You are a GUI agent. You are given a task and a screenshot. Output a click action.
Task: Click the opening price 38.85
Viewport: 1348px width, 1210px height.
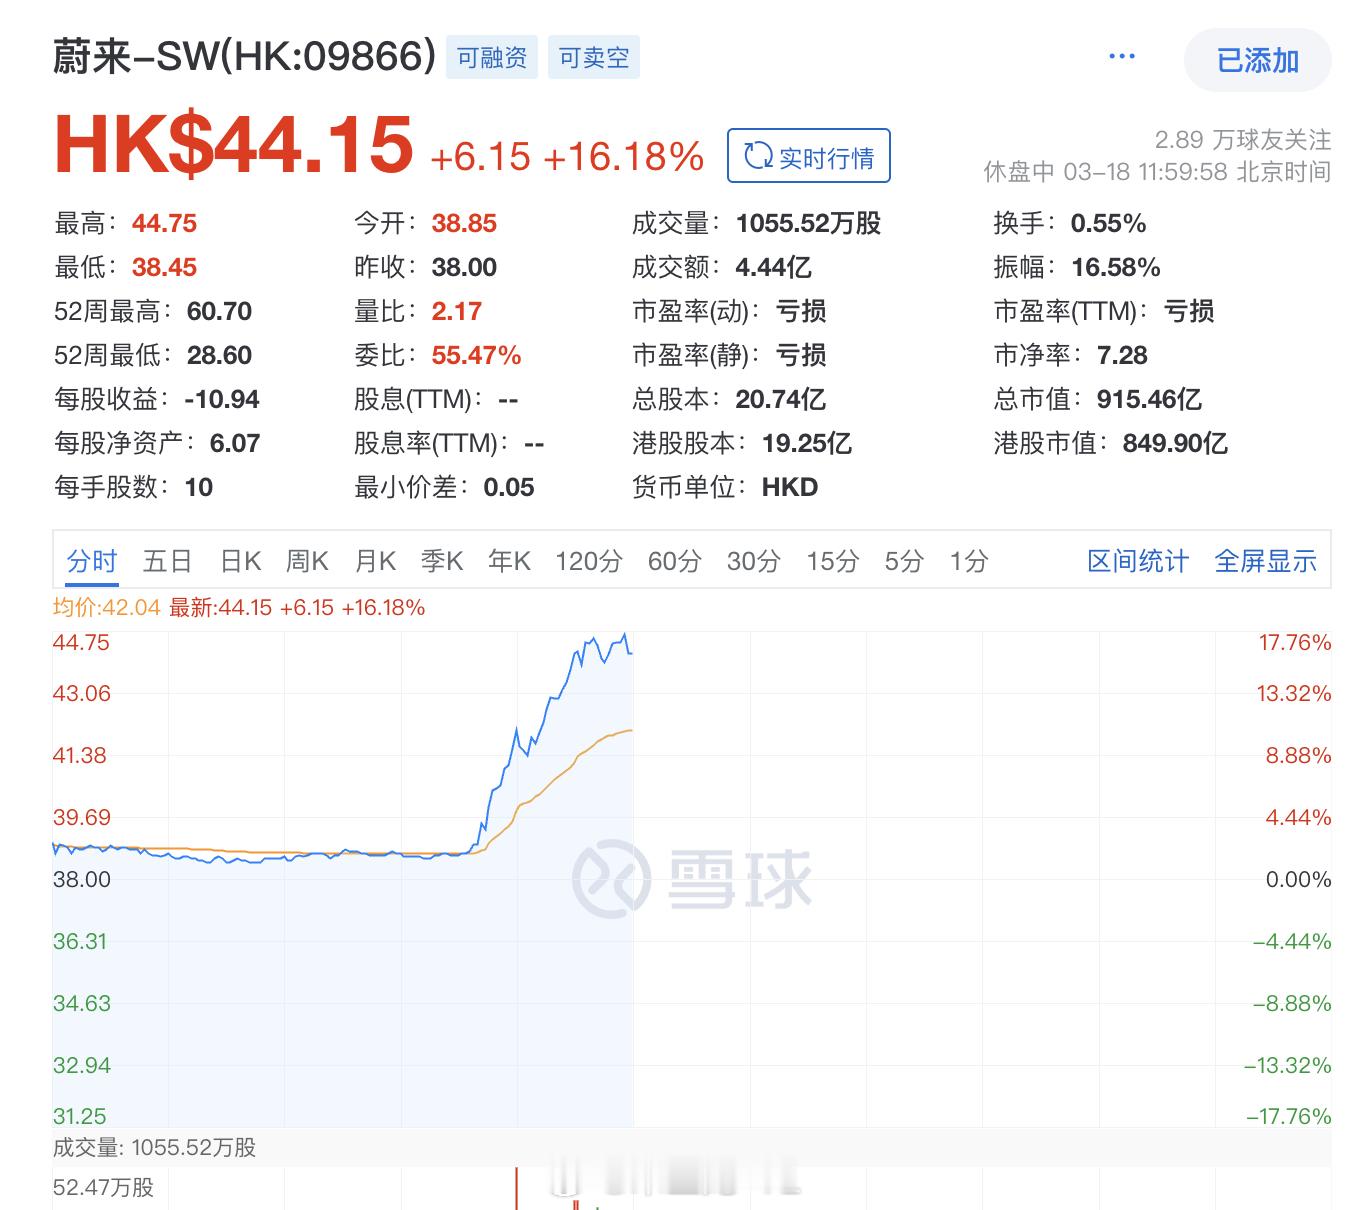point(464,223)
